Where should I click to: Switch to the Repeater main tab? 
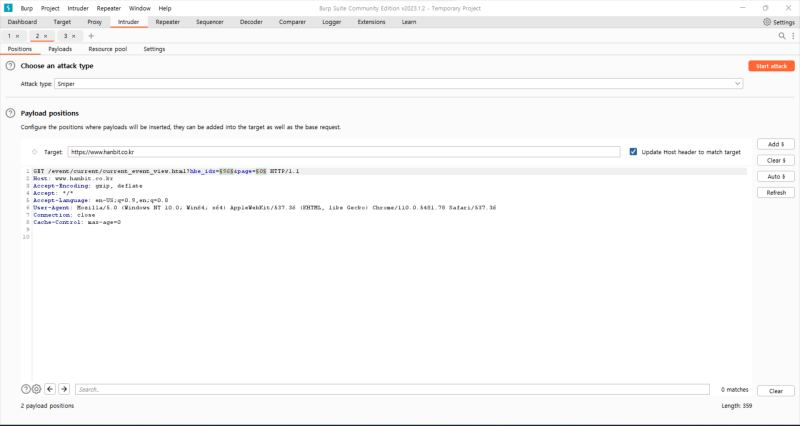click(167, 22)
